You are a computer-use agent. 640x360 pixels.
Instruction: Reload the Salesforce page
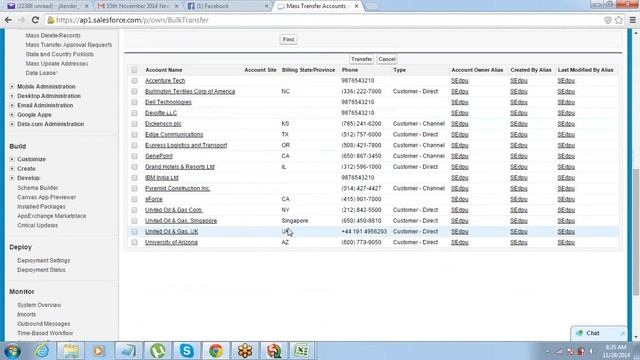(35, 20)
